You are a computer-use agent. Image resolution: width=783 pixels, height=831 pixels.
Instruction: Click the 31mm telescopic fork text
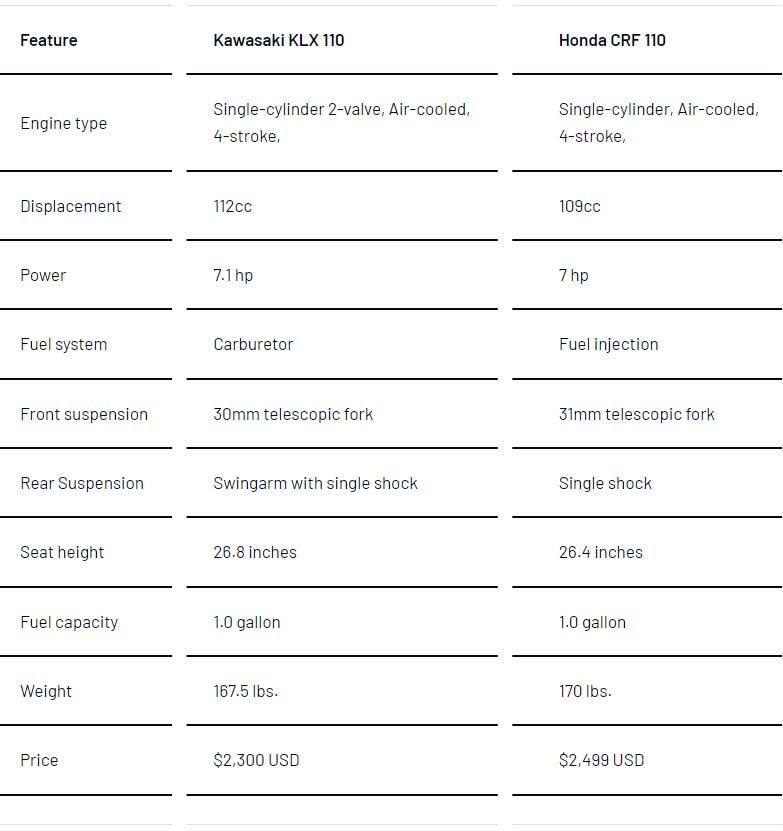pyautogui.click(x=637, y=414)
